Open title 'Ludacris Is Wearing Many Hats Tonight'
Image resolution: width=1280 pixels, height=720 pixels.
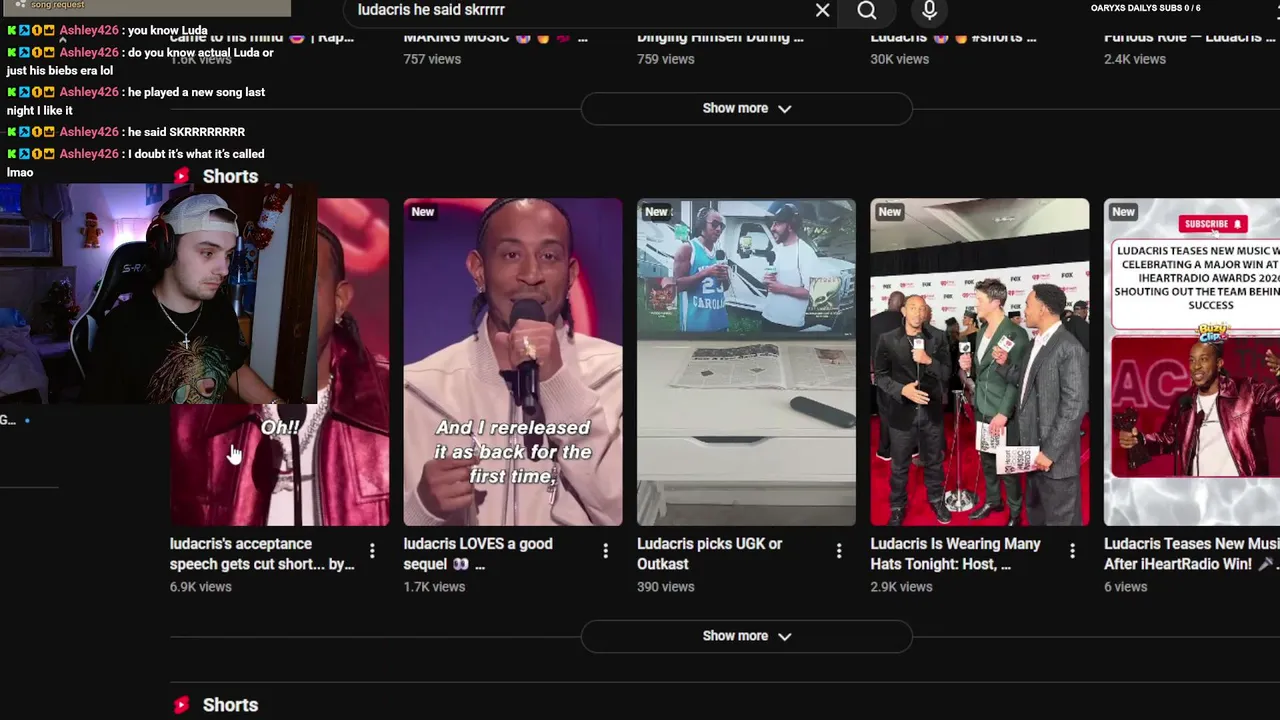[x=956, y=554]
